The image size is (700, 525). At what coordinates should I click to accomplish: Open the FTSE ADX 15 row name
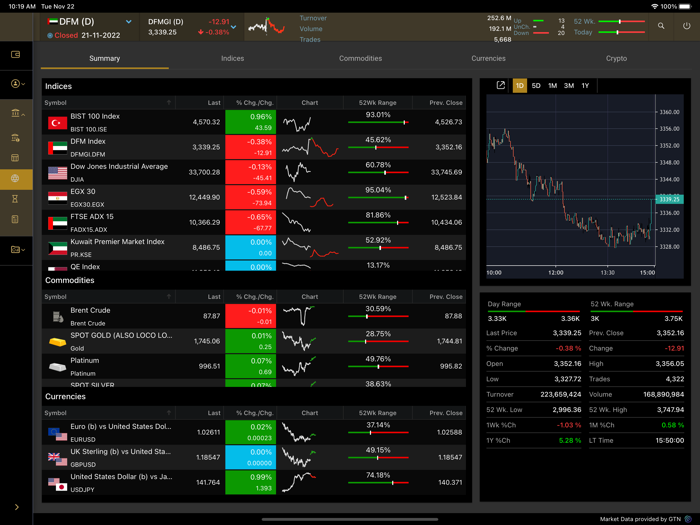coord(92,217)
